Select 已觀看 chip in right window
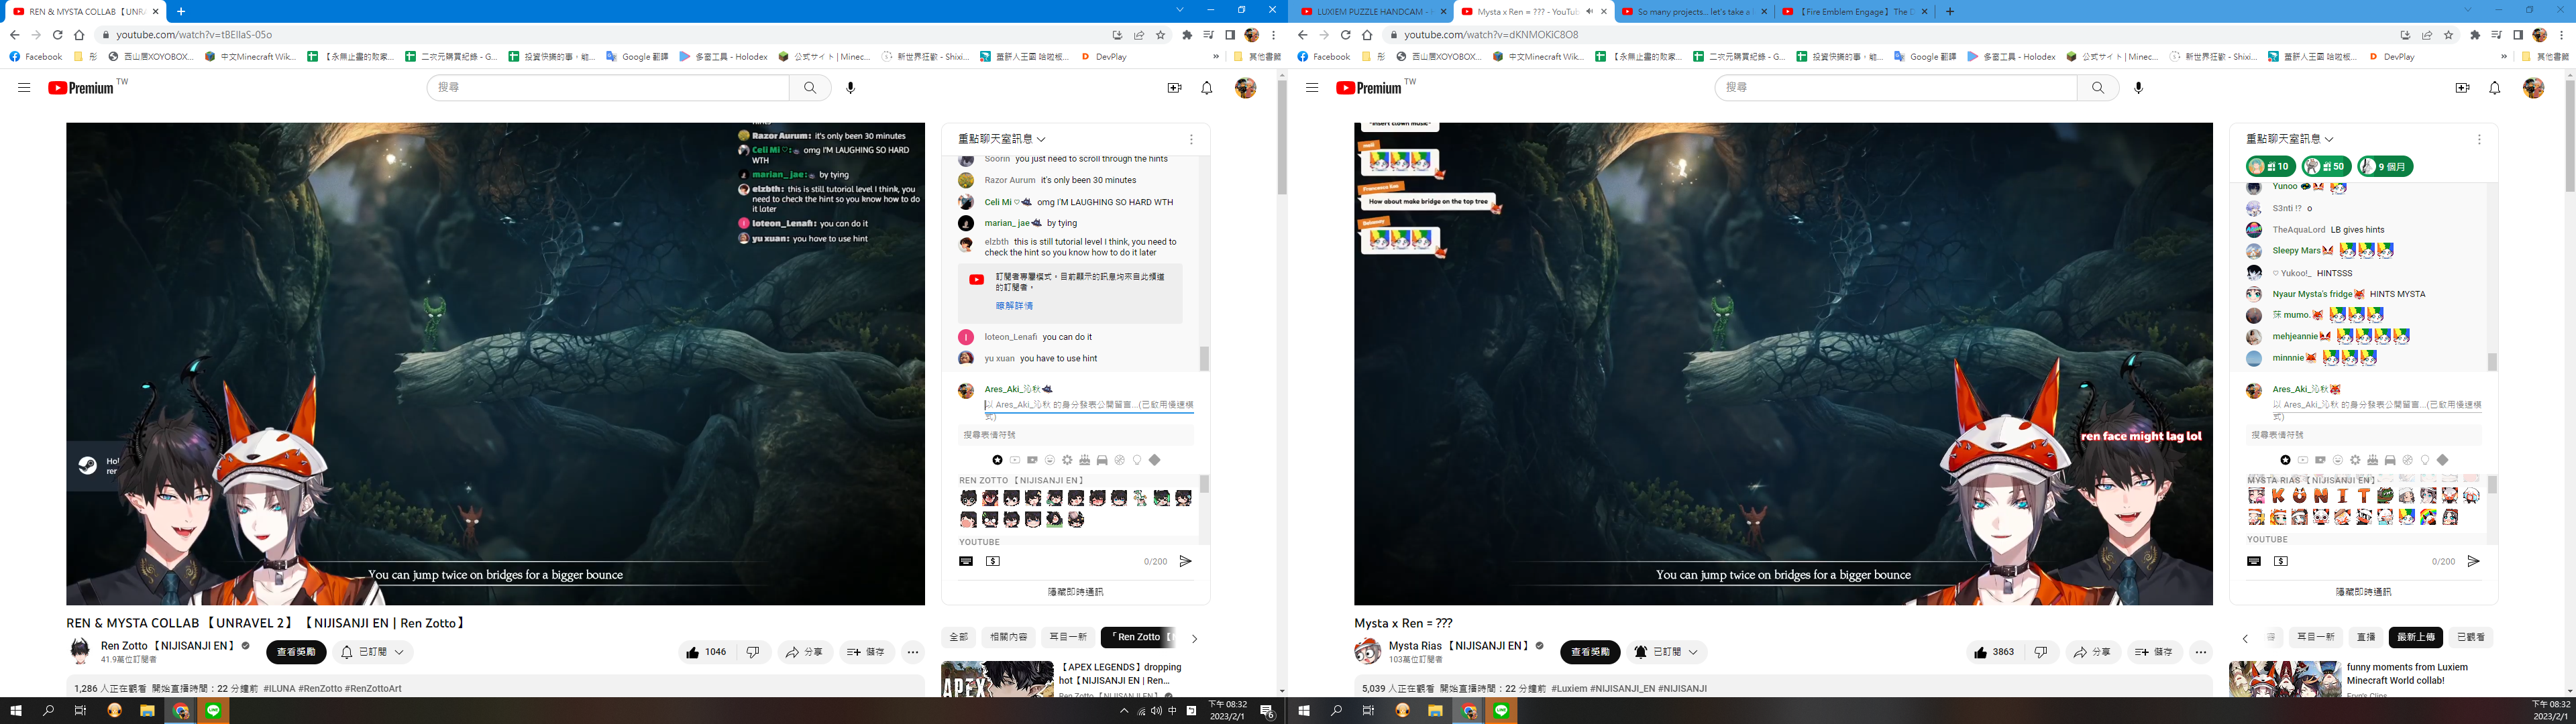 (x=2470, y=637)
